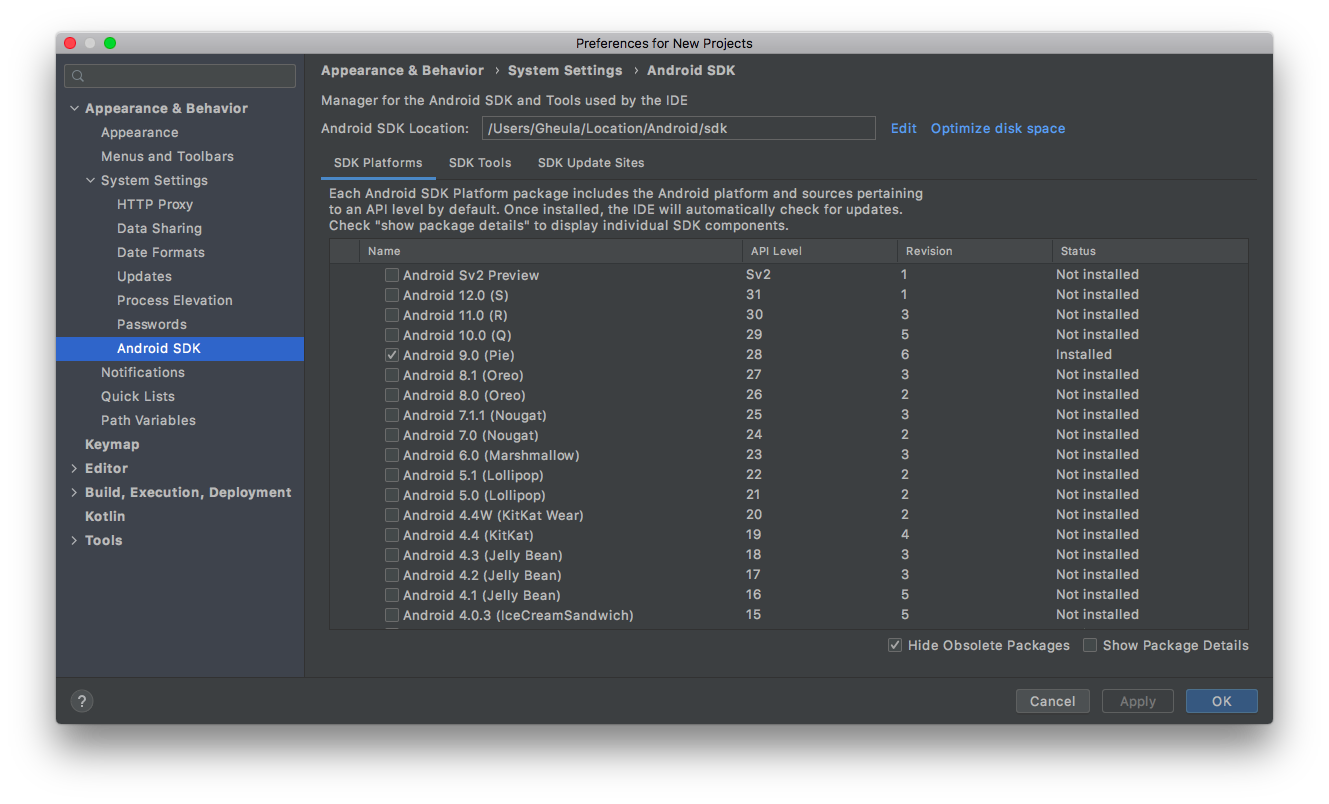Open the SDK Update Sites tab
The height and width of the screenshot is (804, 1329).
coord(591,163)
